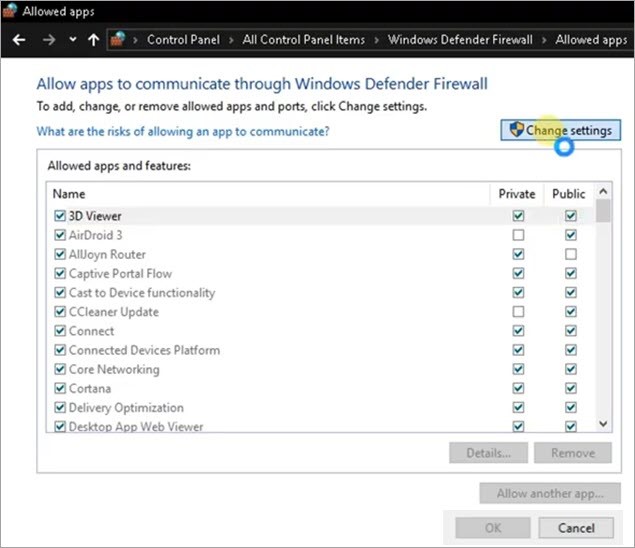
Task: Uncheck Private for Cast to Device functionality
Action: pyautogui.click(x=518, y=292)
